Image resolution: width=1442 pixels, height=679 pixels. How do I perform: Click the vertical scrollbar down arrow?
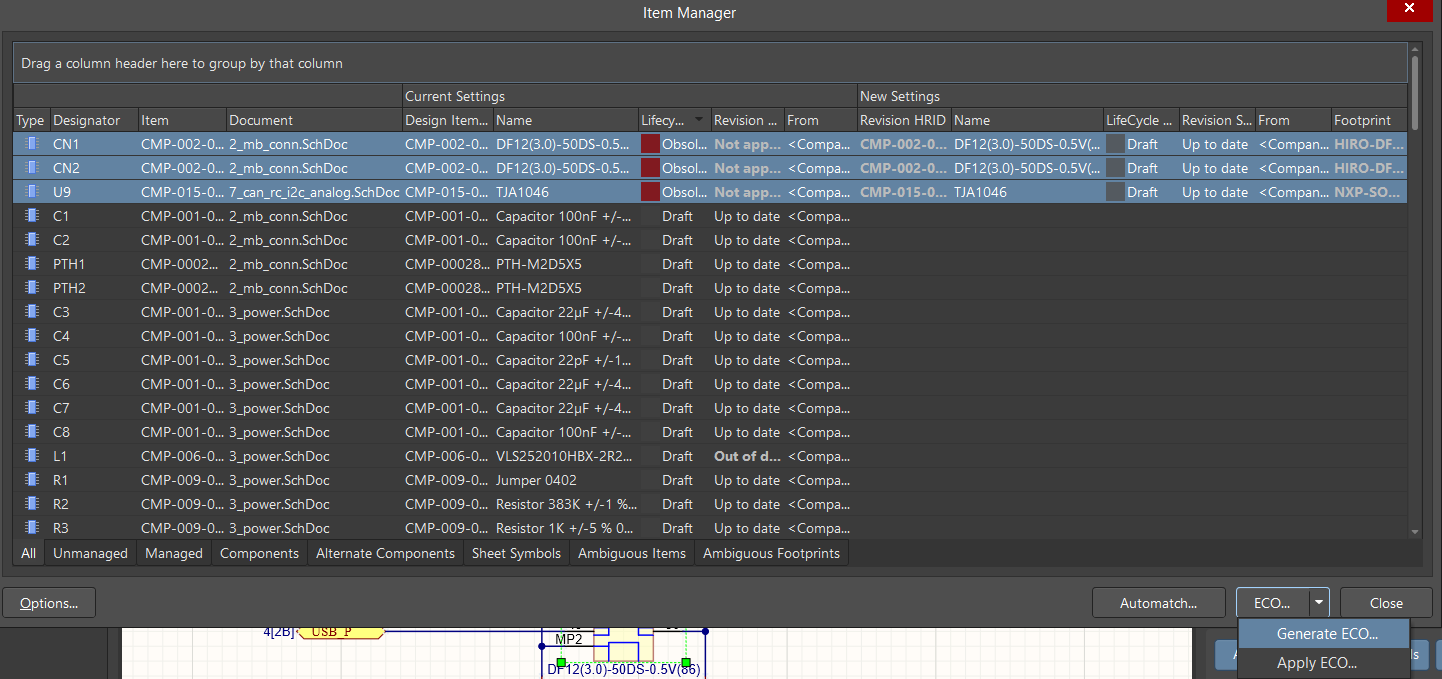[x=1415, y=532]
